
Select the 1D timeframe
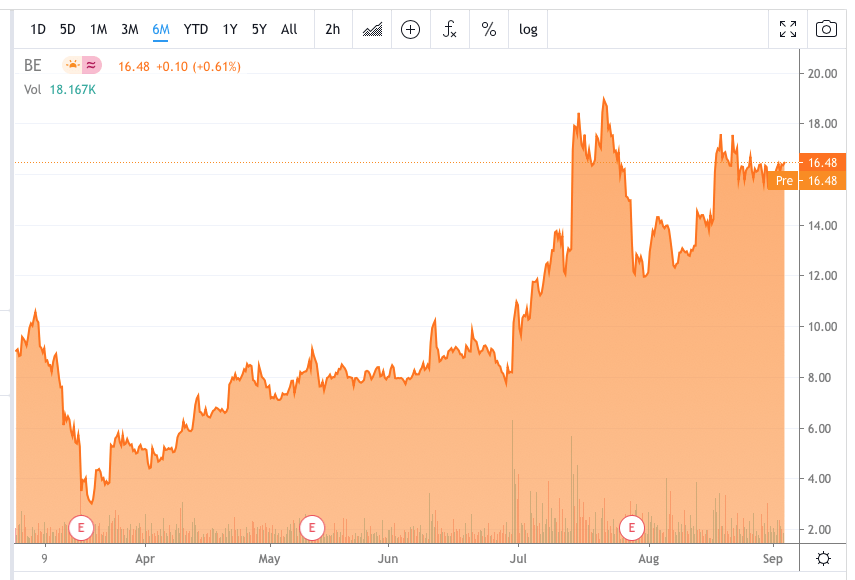pyautogui.click(x=38, y=29)
